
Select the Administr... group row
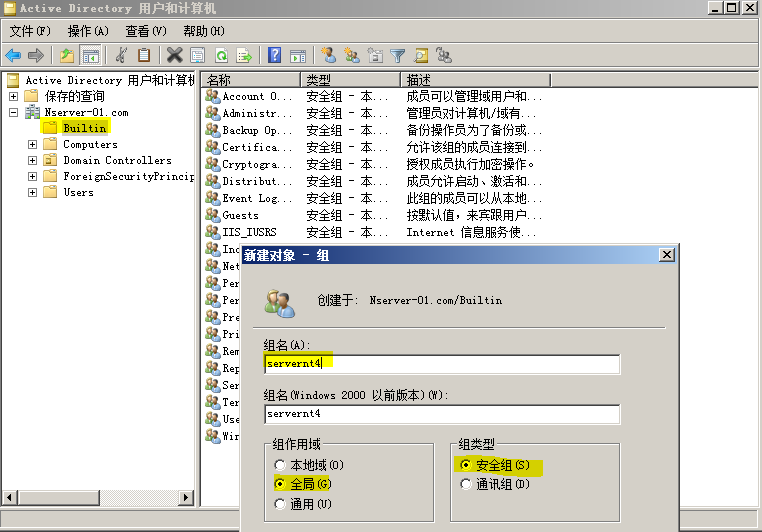point(373,113)
